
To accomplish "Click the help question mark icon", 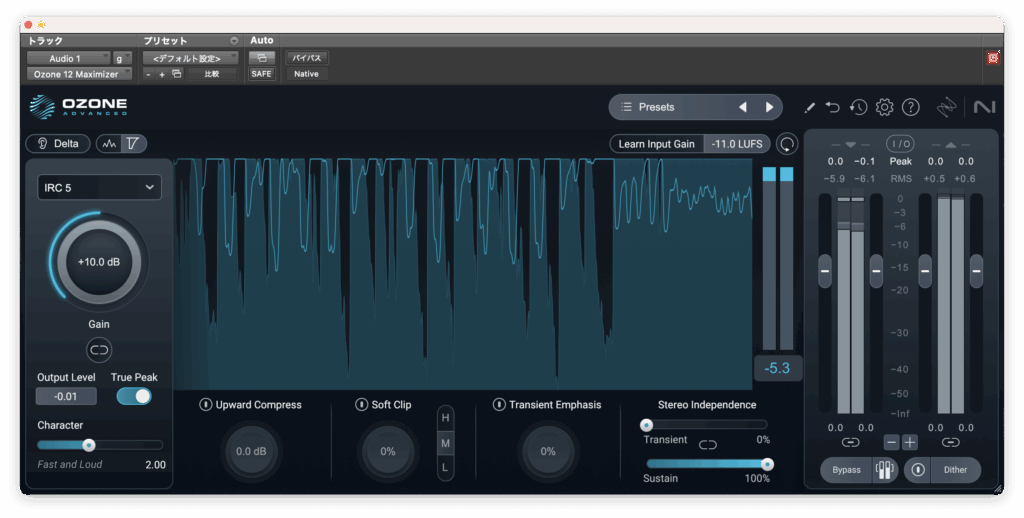I will pos(910,107).
